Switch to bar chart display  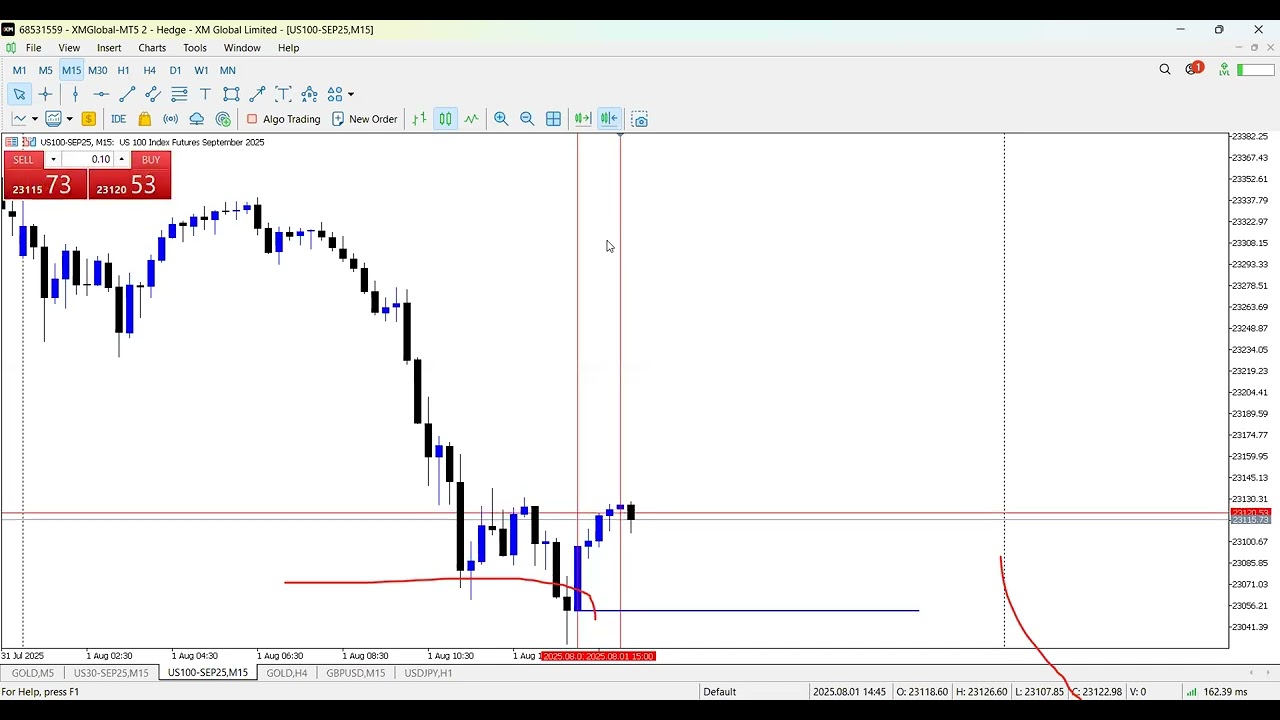coord(419,119)
